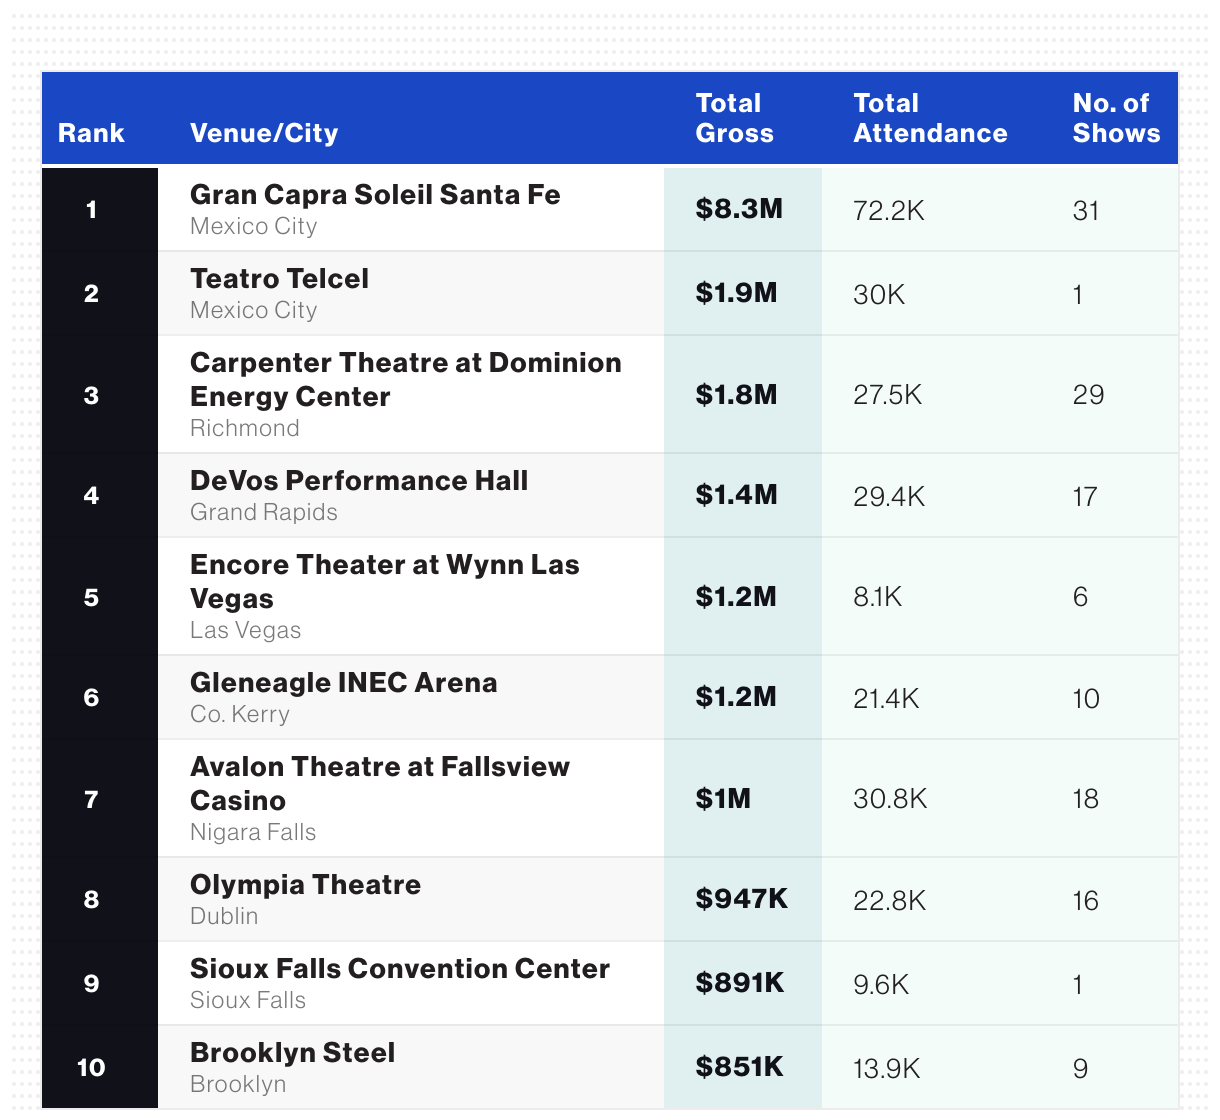Select the "$1.2M" gross for Encore Theater

click(x=736, y=597)
